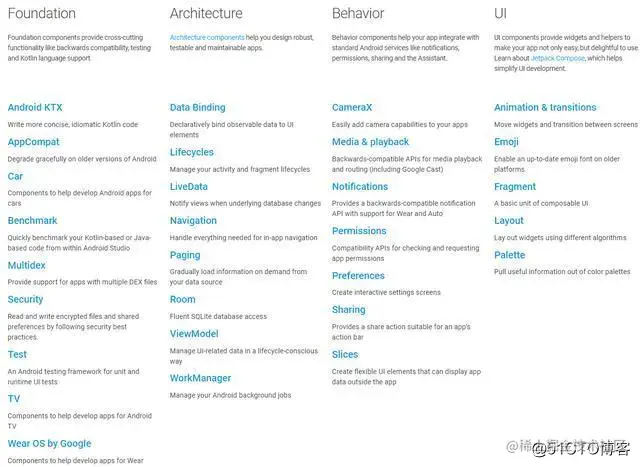Open the Data Binding link
This screenshot has width=640, height=467.
coord(197,107)
